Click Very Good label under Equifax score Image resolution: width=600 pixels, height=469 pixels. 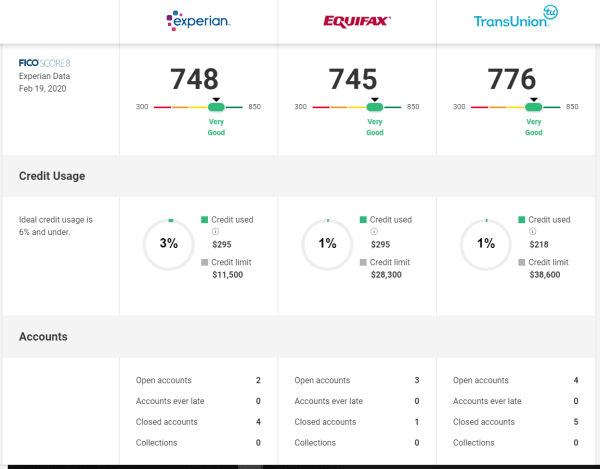coord(375,127)
